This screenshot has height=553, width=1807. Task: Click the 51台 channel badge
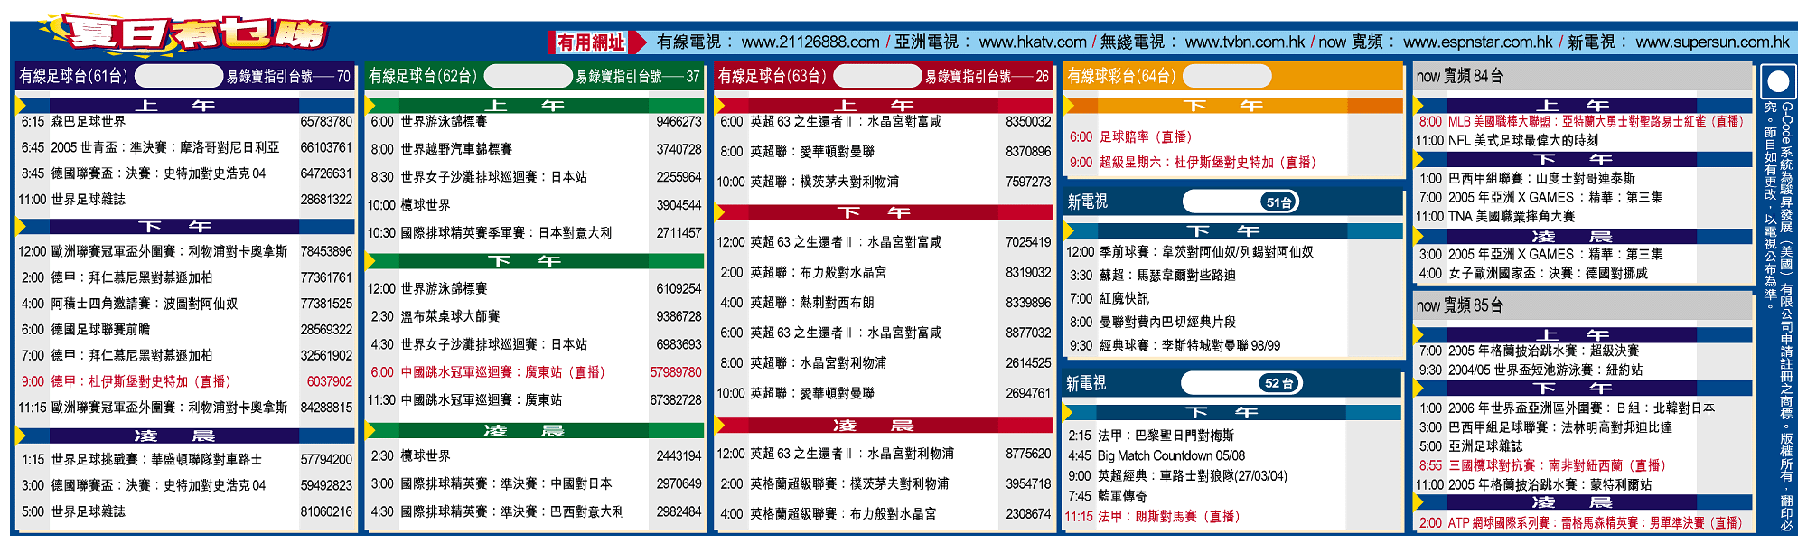coord(1278,202)
